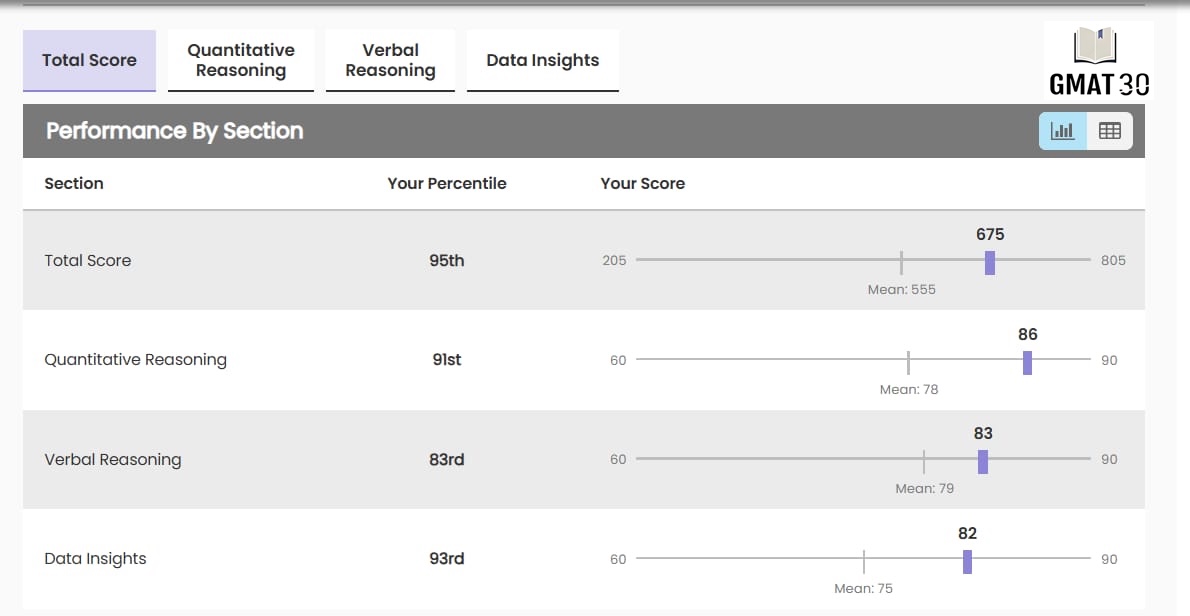Open the Verbal Reasoning tab
The image size is (1190, 616).
390,60
